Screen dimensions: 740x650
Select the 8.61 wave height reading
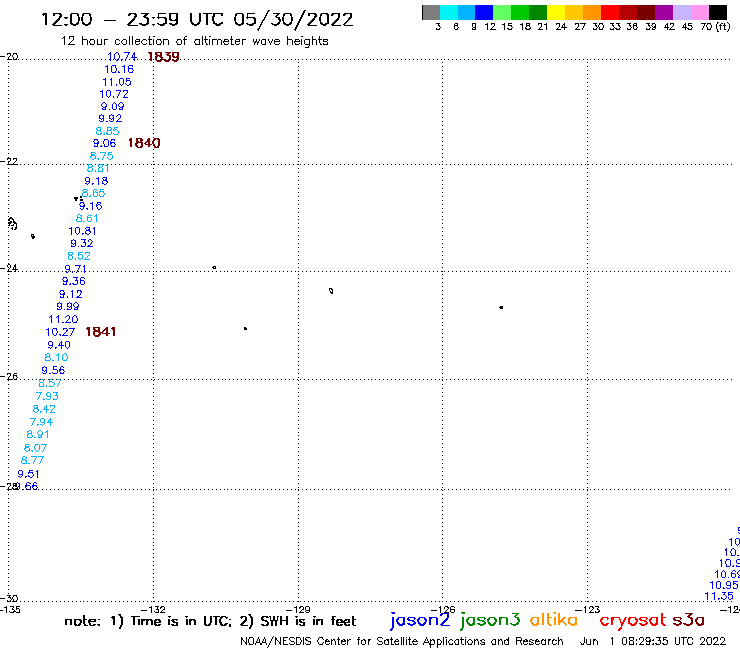(87, 218)
